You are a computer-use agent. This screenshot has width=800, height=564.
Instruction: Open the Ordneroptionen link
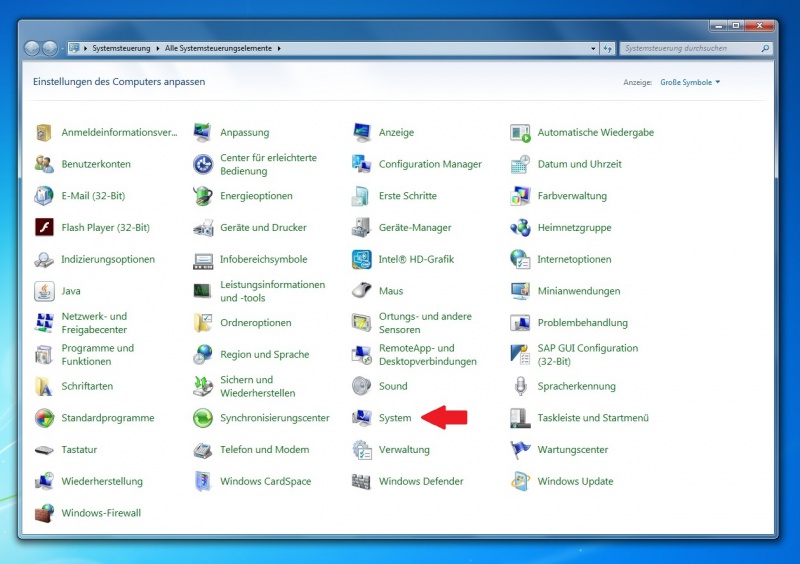tap(256, 323)
